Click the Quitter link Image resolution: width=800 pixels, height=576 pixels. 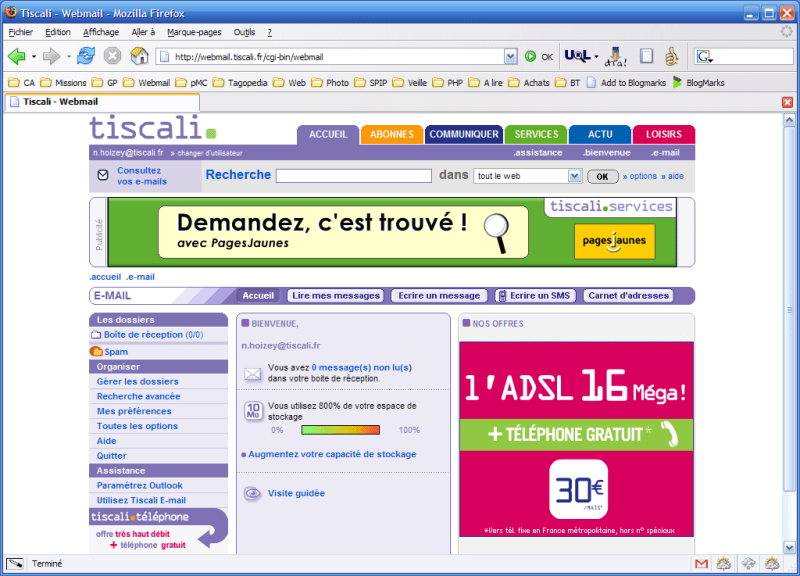tap(112, 456)
